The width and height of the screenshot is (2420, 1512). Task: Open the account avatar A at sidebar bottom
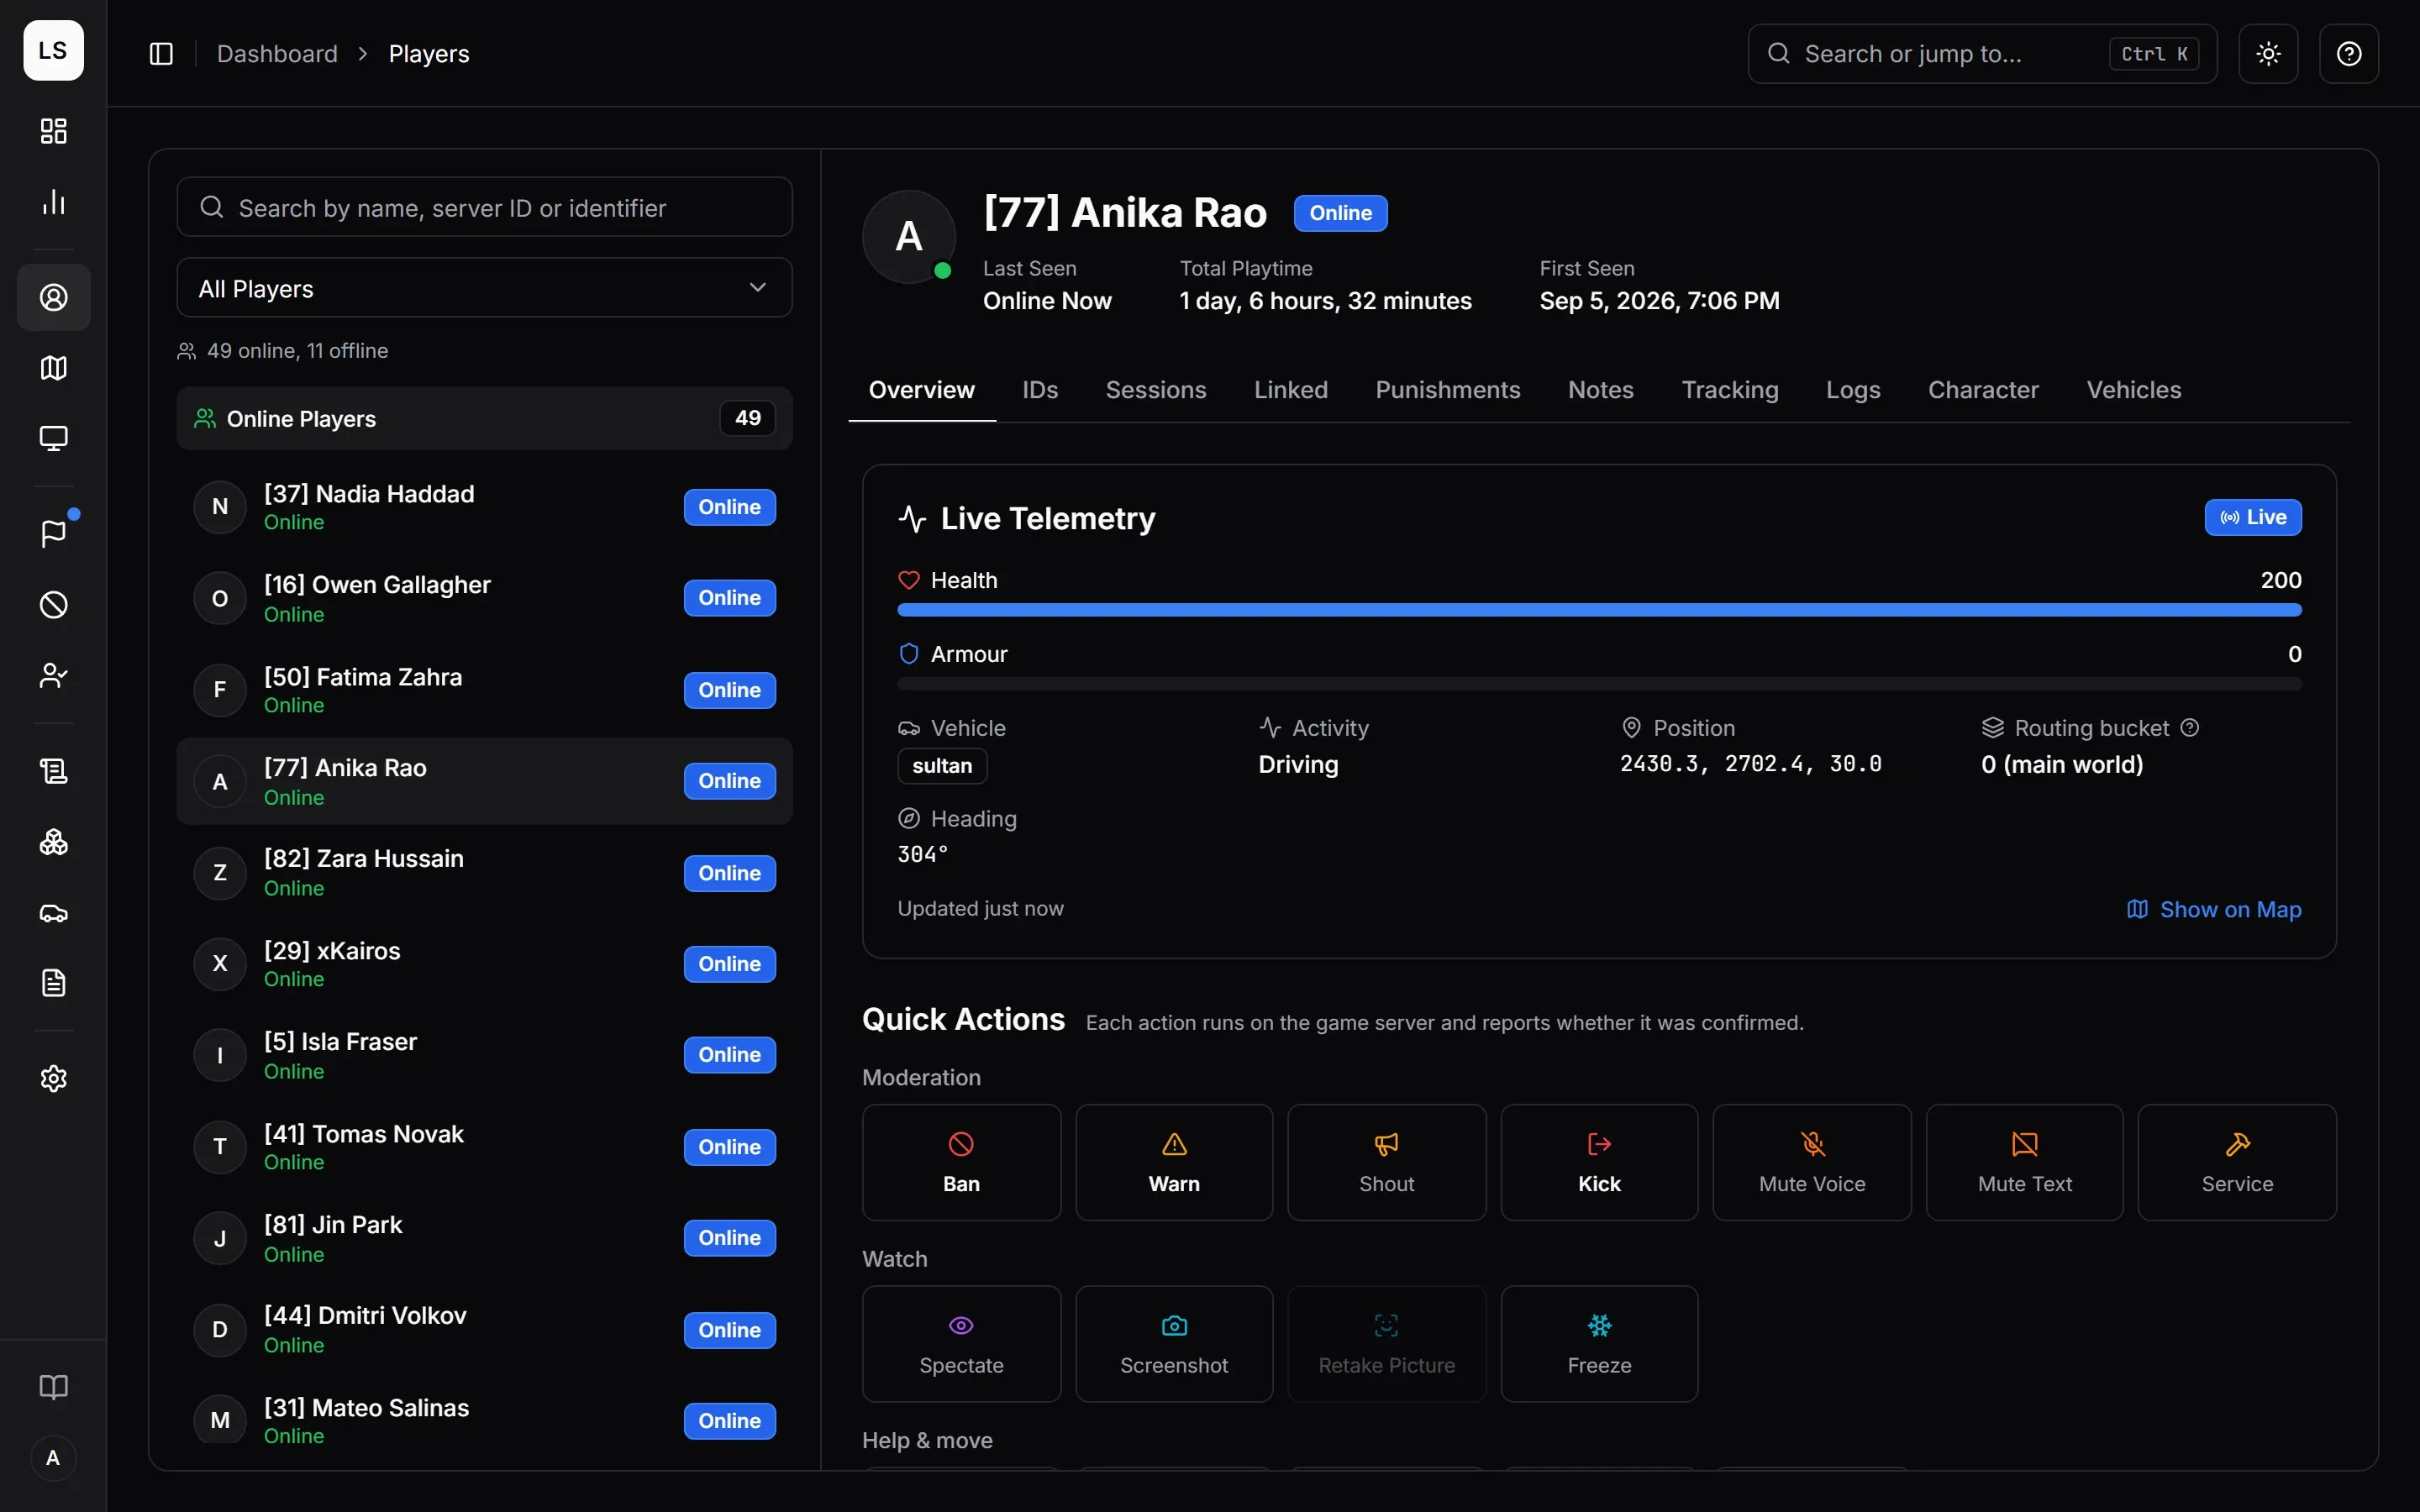(x=53, y=1458)
